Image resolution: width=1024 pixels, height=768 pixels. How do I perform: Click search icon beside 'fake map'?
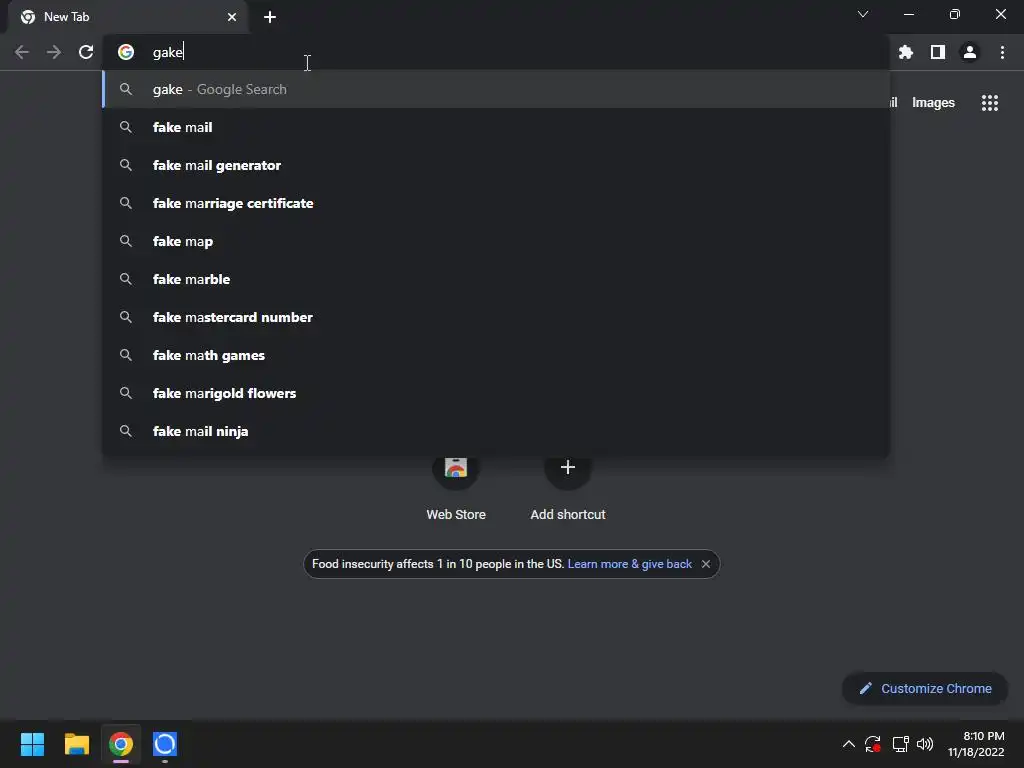coord(126,241)
